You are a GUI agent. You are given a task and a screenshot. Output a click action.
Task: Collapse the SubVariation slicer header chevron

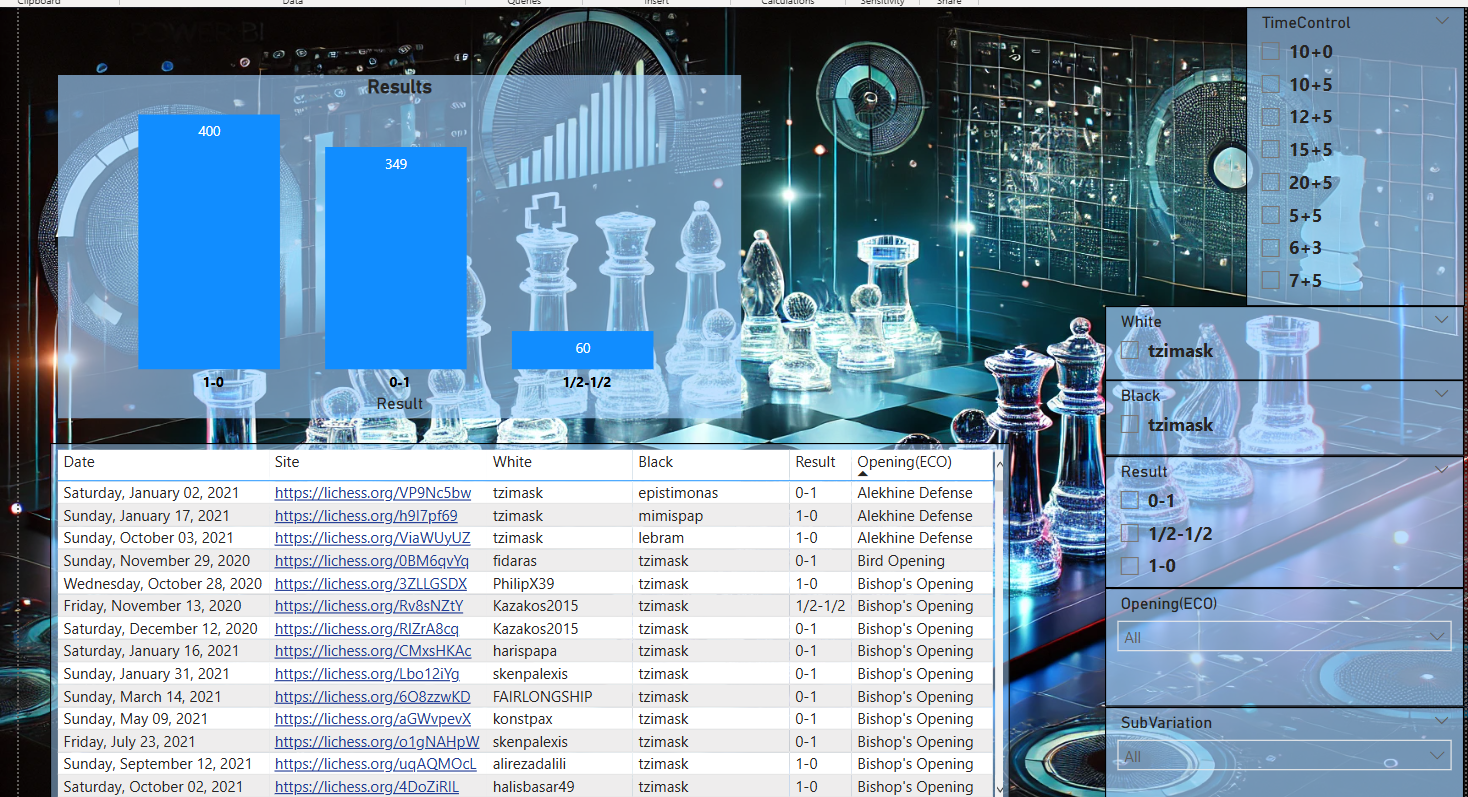(x=1442, y=720)
